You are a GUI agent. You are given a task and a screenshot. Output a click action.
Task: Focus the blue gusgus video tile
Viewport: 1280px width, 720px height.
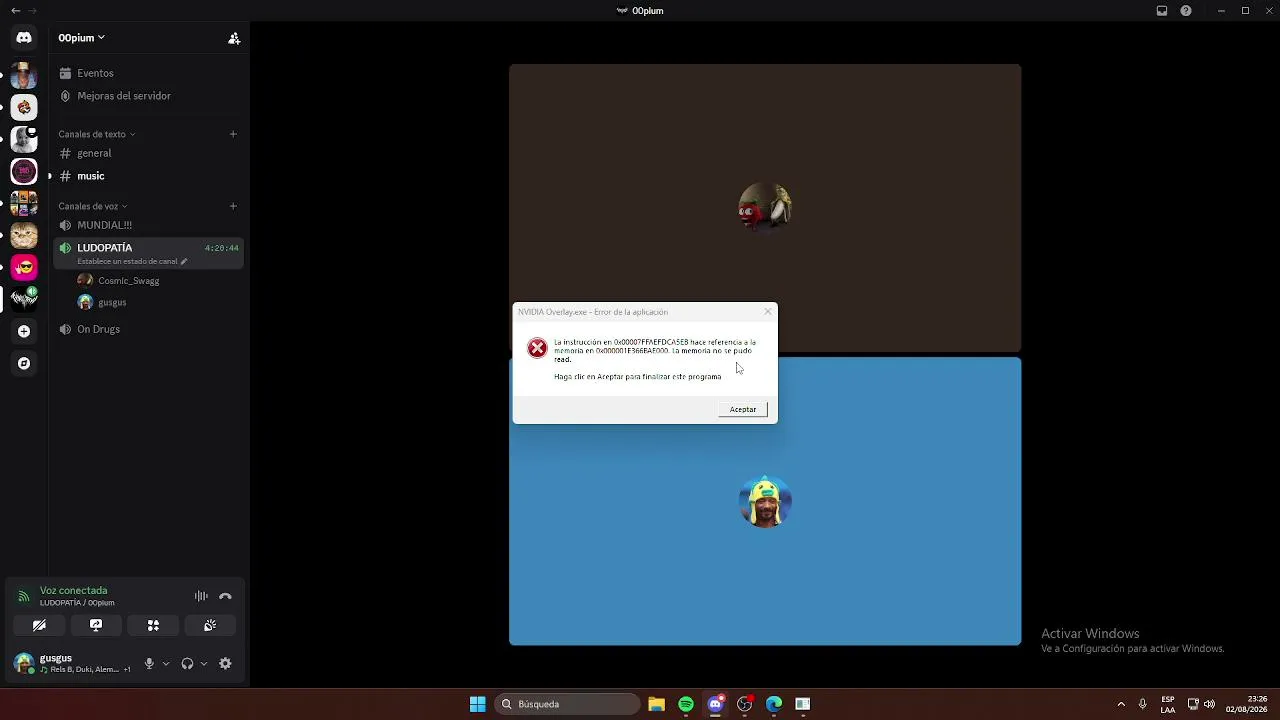765,501
